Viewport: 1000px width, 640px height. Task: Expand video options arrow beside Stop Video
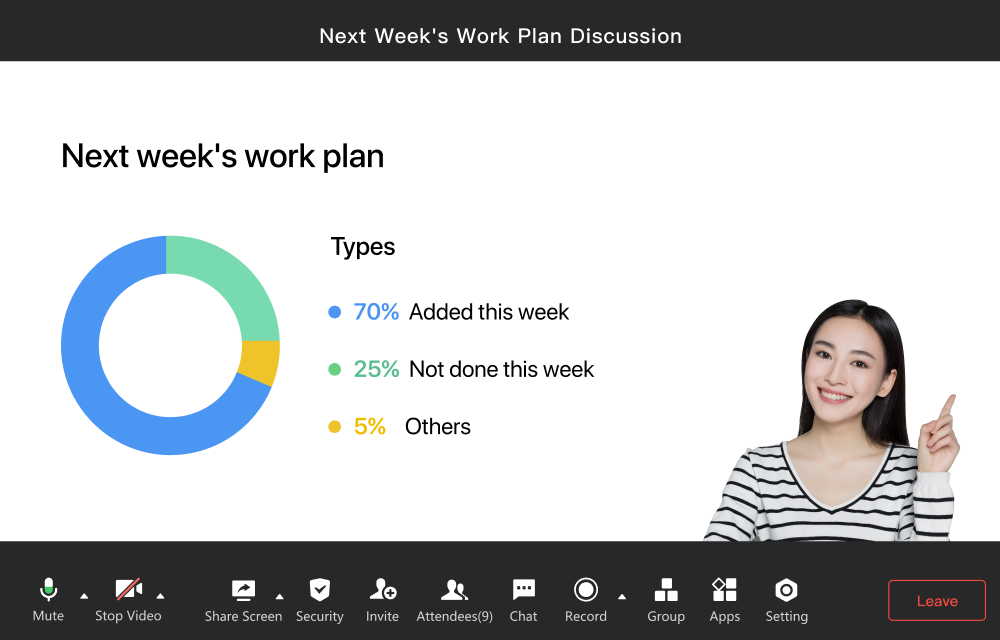point(161,597)
